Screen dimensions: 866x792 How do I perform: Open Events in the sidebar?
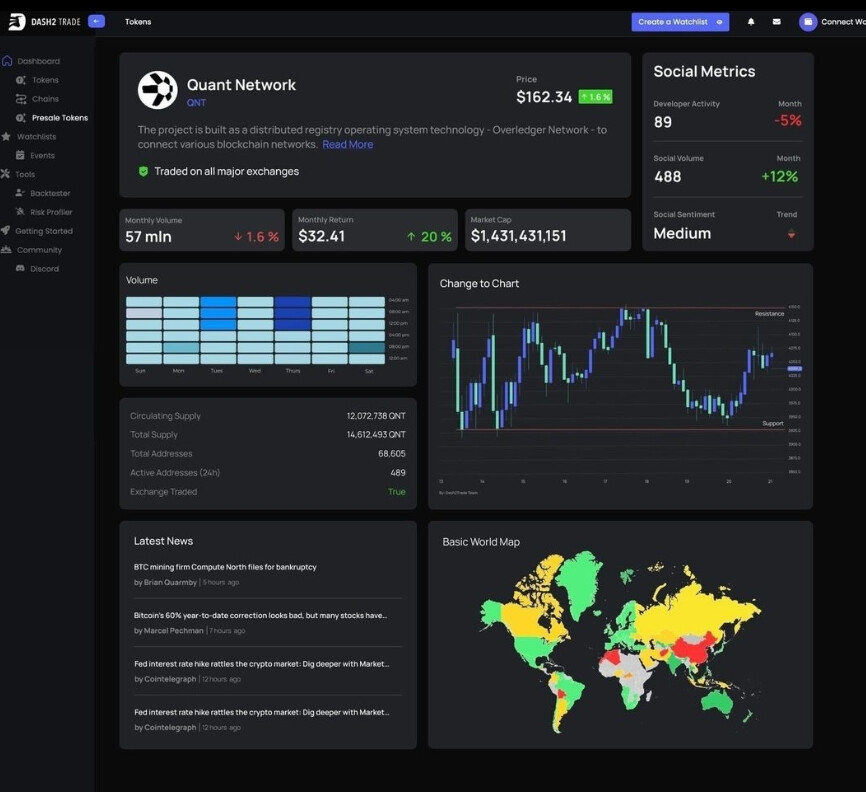click(43, 155)
